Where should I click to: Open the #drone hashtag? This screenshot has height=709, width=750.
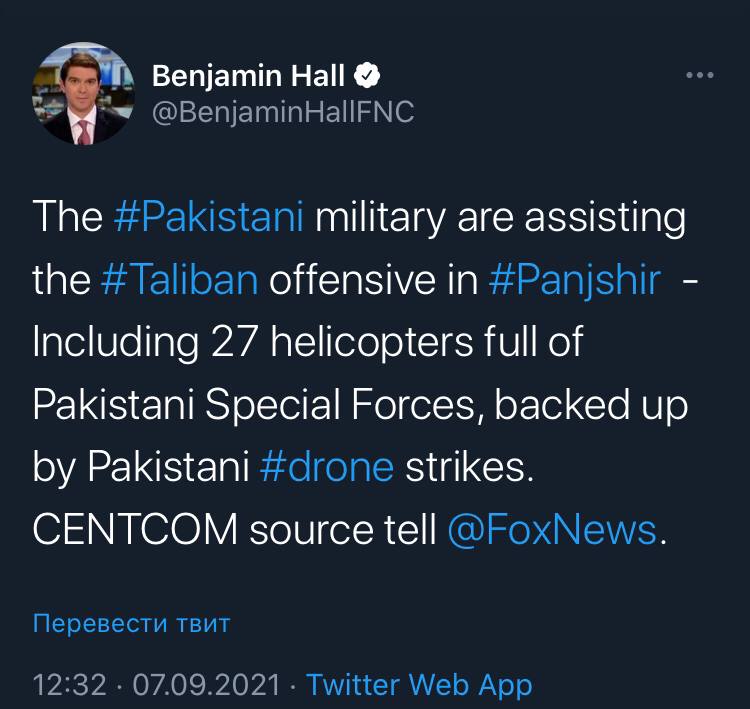[x=326, y=468]
